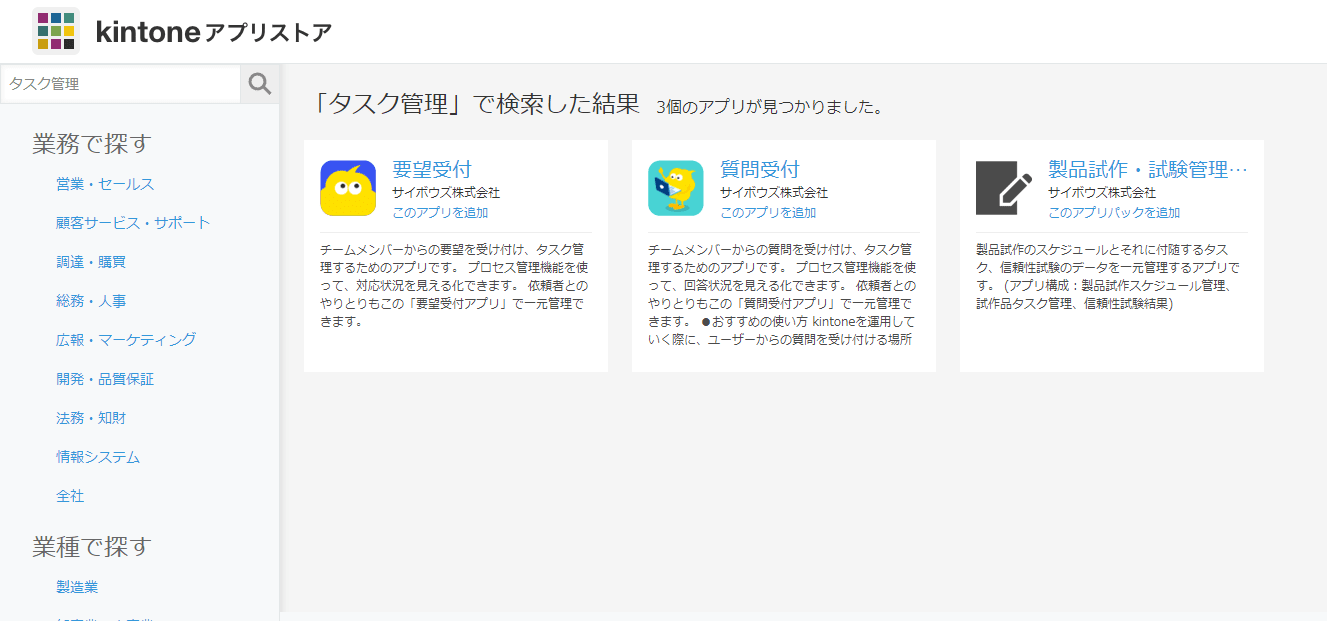Click このアプリパックを追加 for 製品試作・試験管理
The width and height of the screenshot is (1327, 621).
[x=1114, y=212]
